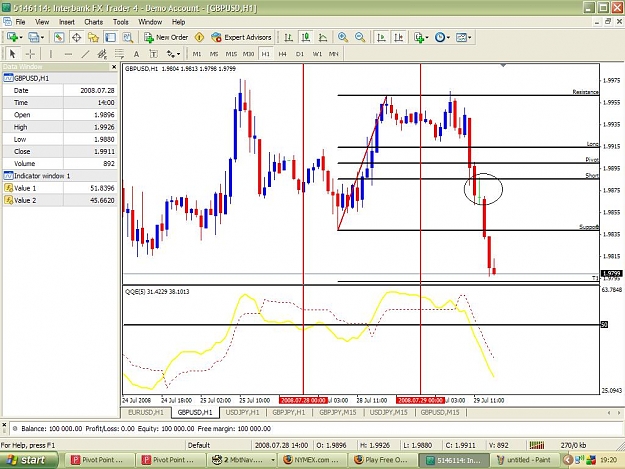The image size is (625, 469).
Task: Switch to the EURUSD,H1 chart tab
Action: 146,412
